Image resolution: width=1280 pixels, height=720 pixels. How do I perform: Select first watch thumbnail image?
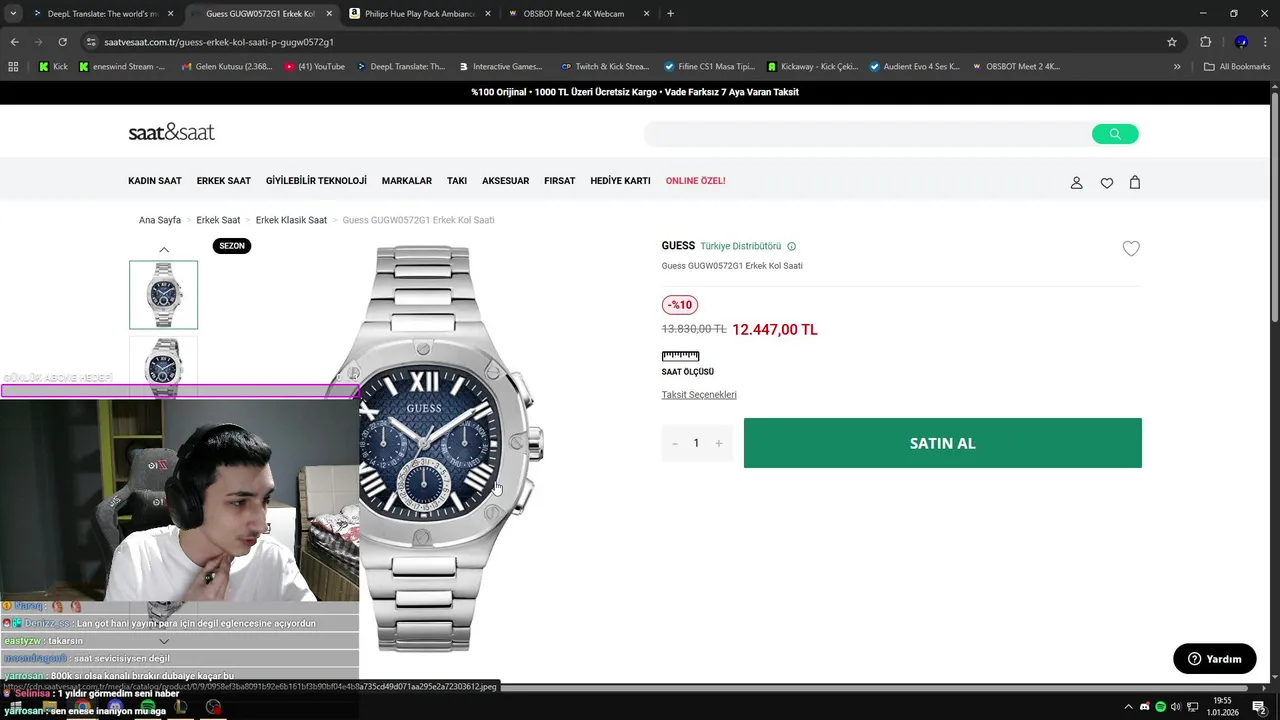[x=164, y=295]
